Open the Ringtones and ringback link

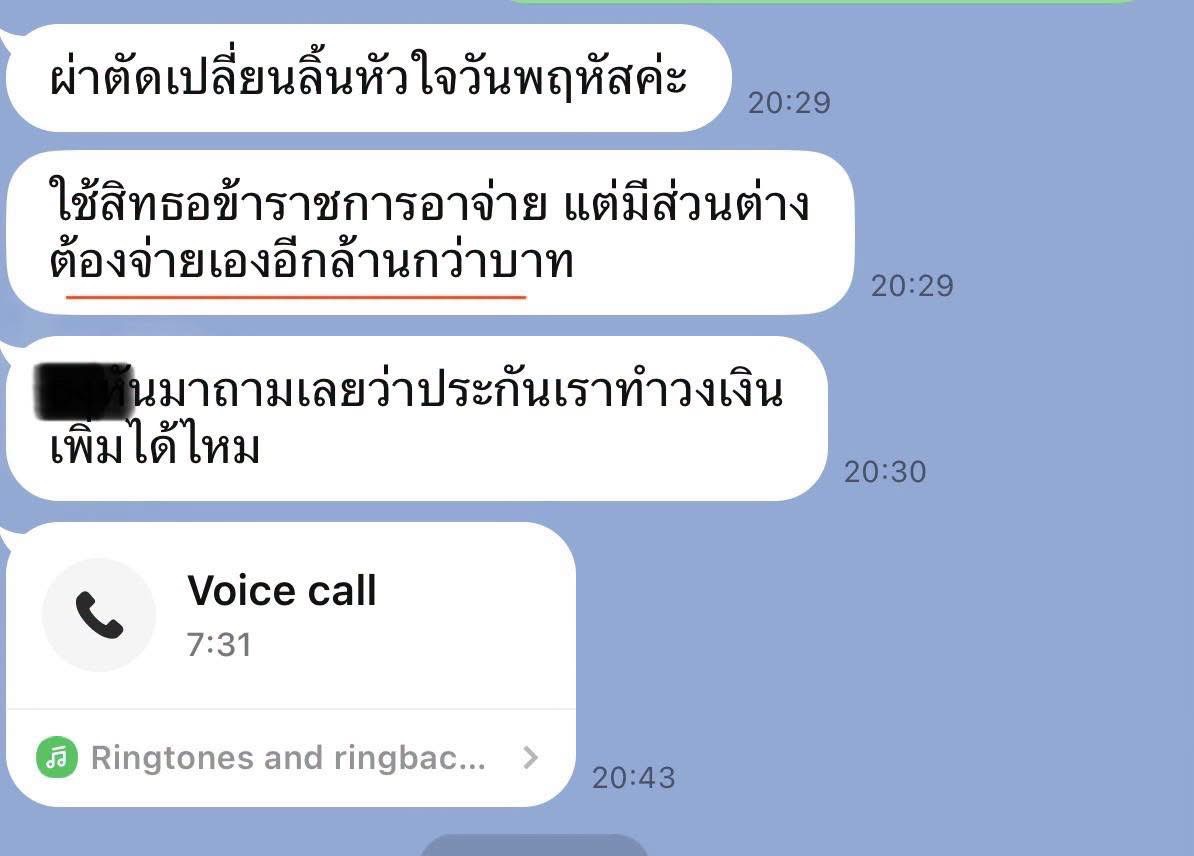click(289, 758)
